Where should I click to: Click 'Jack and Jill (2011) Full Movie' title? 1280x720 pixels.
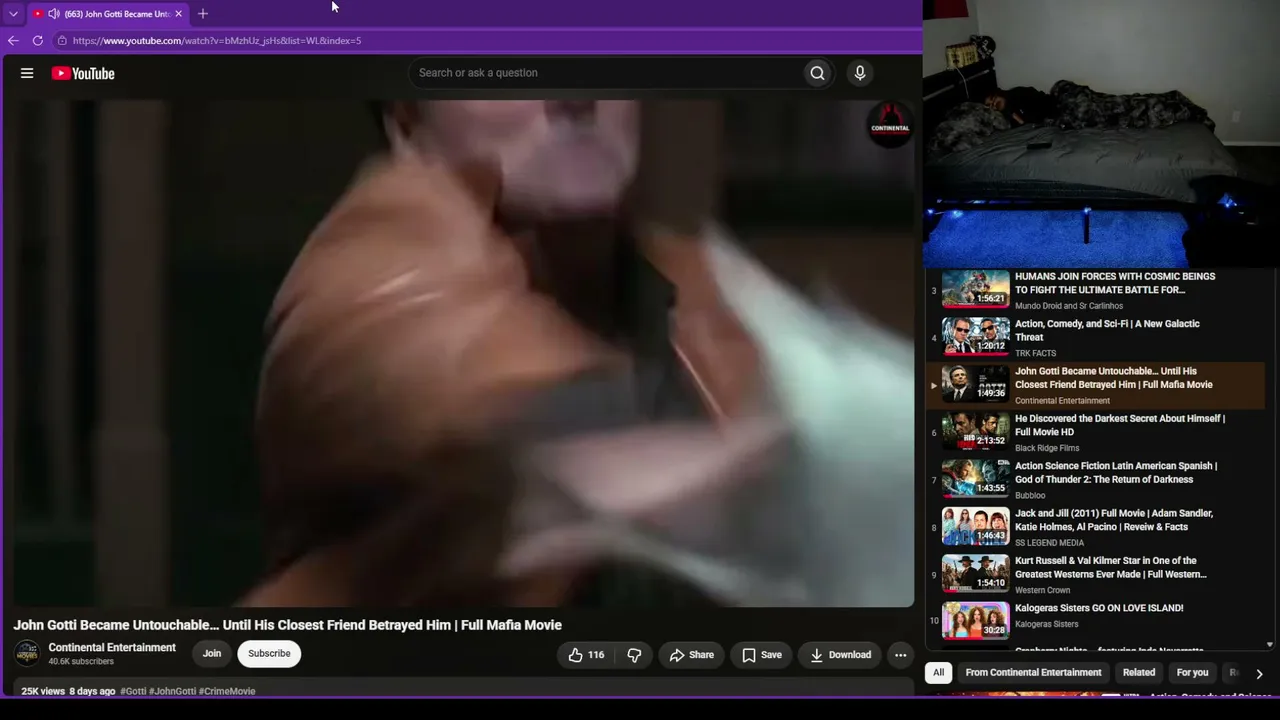coord(1114,520)
